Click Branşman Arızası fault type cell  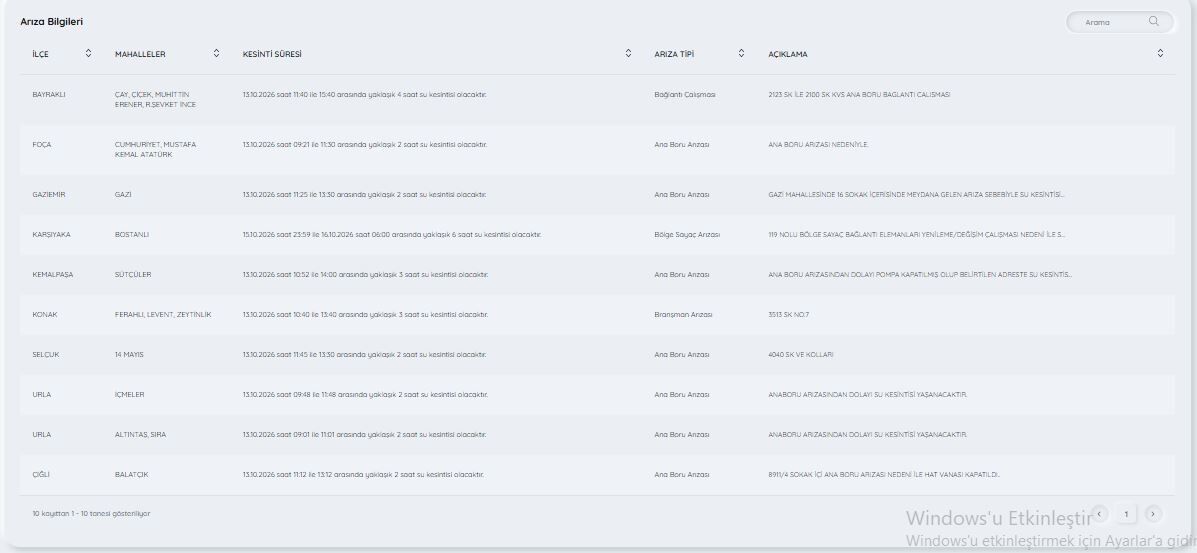point(683,315)
